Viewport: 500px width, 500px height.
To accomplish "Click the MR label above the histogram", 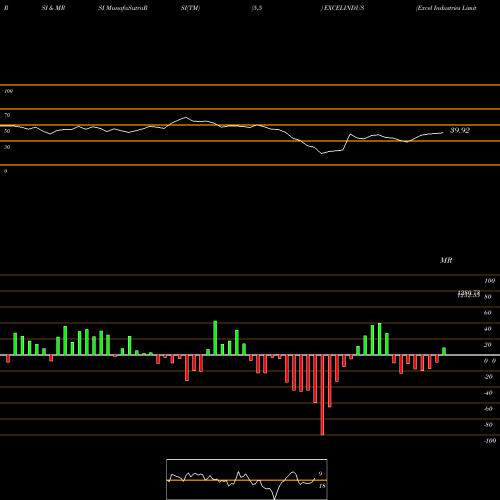I will tap(446, 260).
